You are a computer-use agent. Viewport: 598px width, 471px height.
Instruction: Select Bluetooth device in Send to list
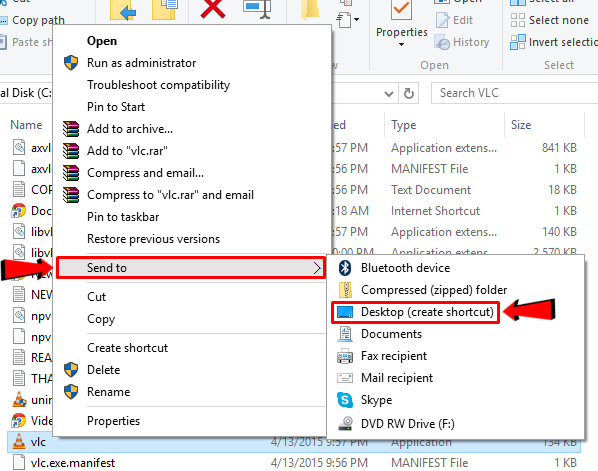pyautogui.click(x=405, y=268)
